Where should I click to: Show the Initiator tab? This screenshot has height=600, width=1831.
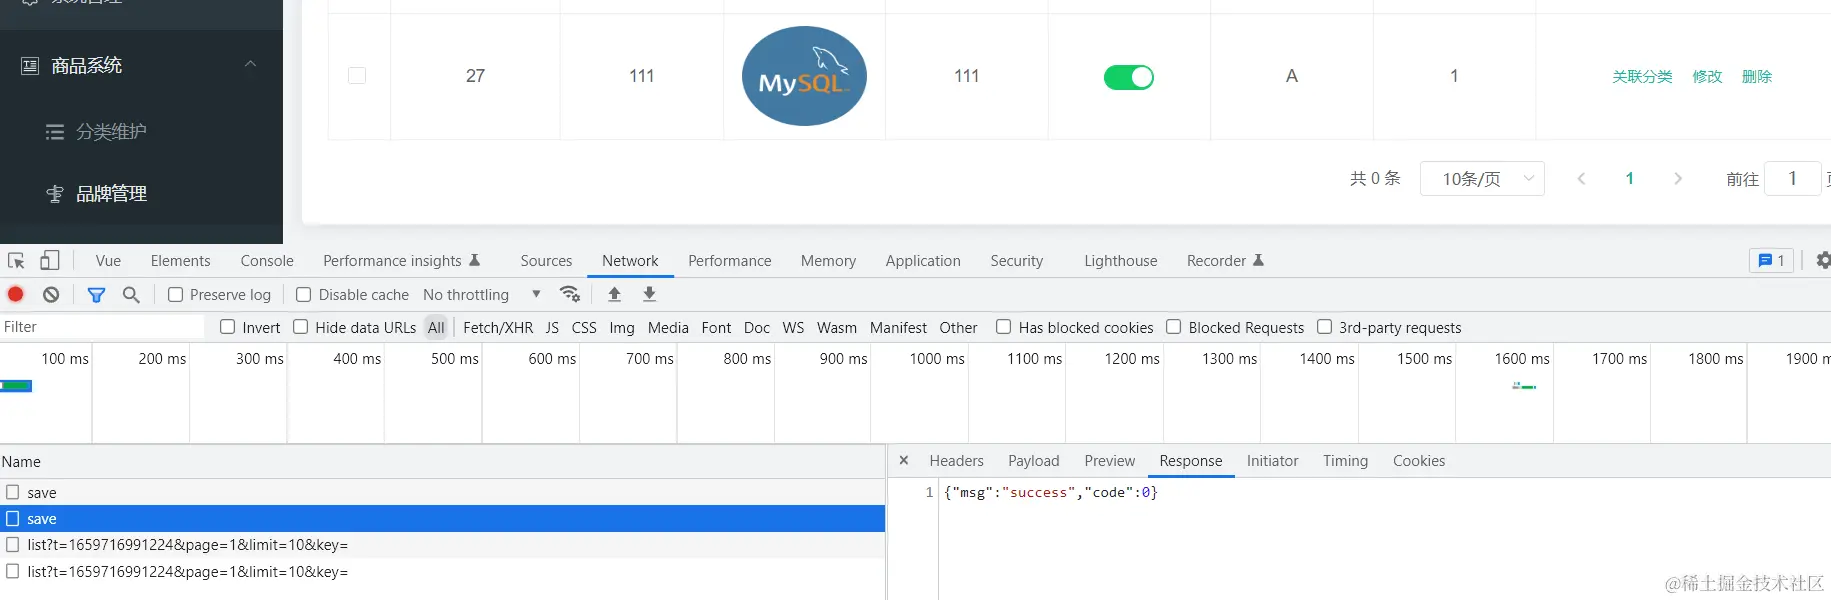tap(1272, 461)
